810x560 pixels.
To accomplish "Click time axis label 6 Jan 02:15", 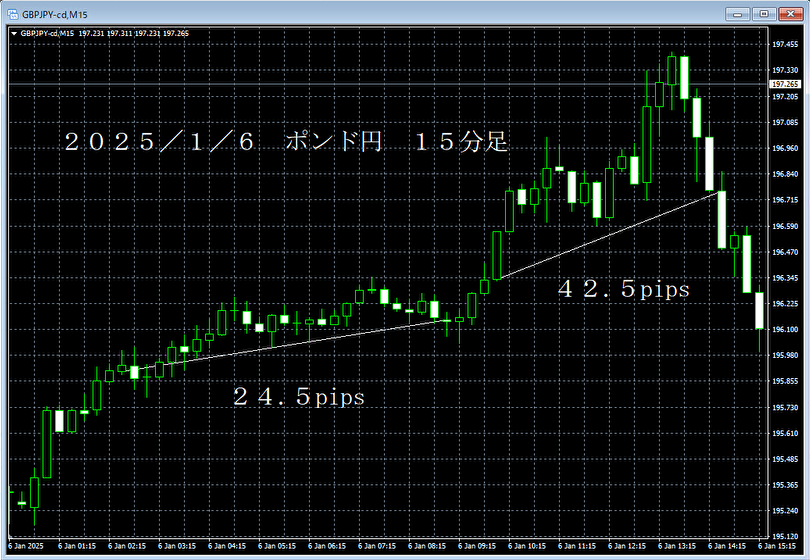I will click(127, 546).
